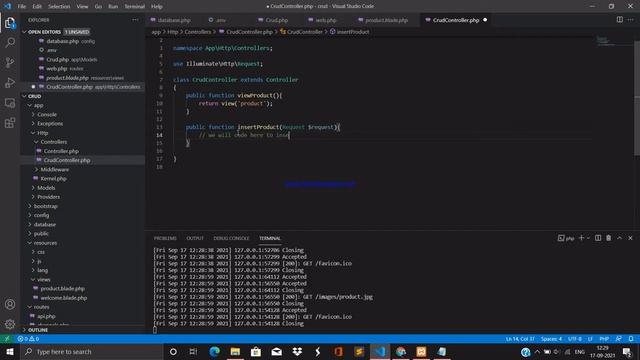Click the remote window status bar icon
The width and height of the screenshot is (640, 360).
tap(7, 339)
